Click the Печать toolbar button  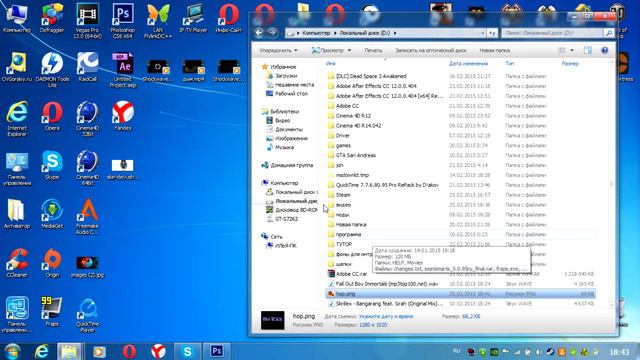click(x=373, y=50)
